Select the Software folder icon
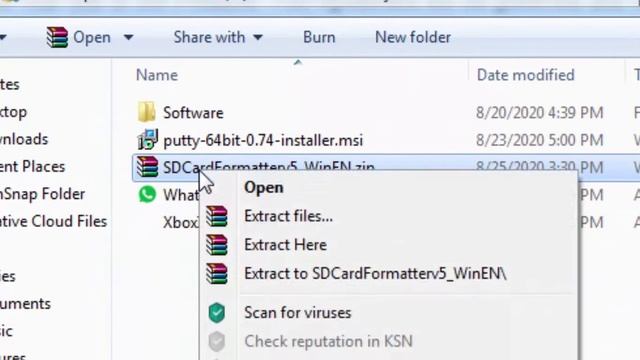Image resolution: width=640 pixels, height=360 pixels. point(147,112)
